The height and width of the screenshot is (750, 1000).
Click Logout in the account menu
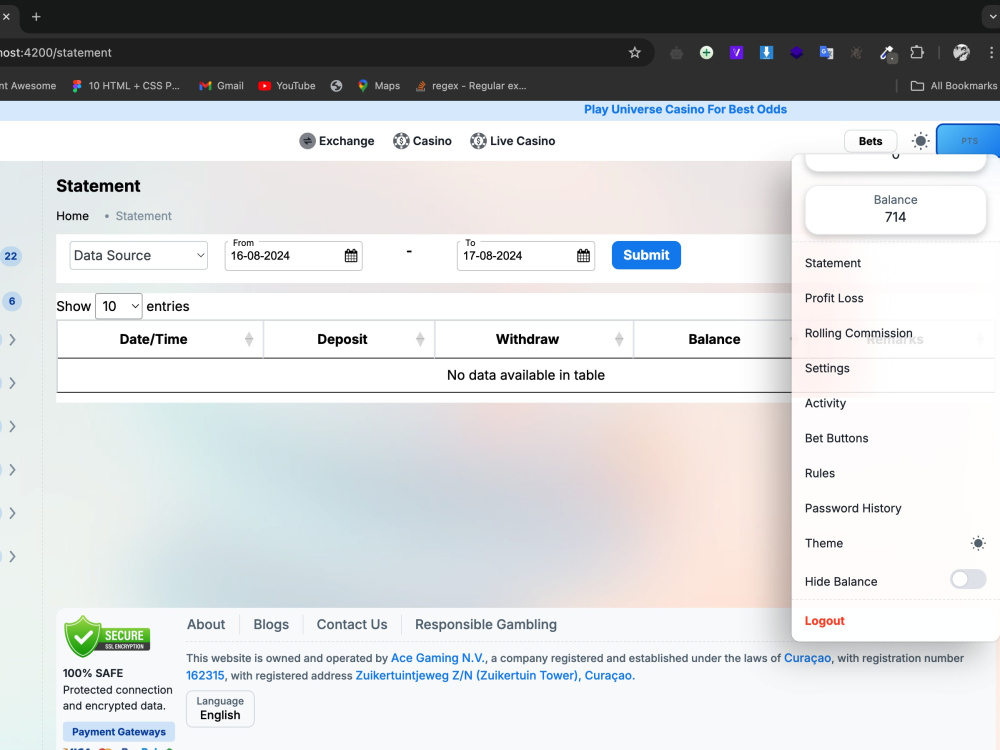[x=824, y=621]
